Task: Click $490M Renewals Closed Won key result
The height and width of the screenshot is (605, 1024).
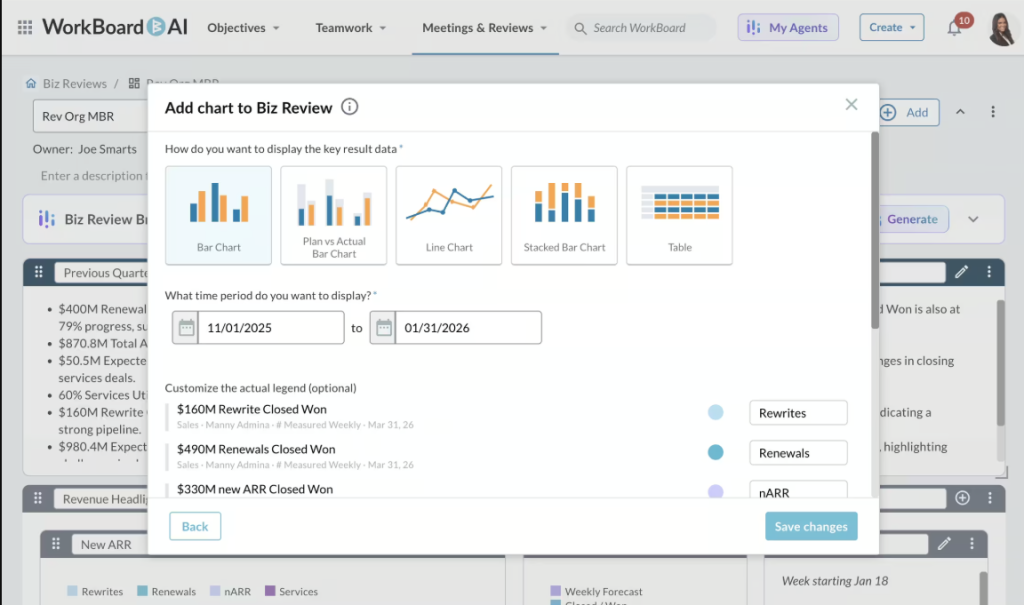Action: 256,449
